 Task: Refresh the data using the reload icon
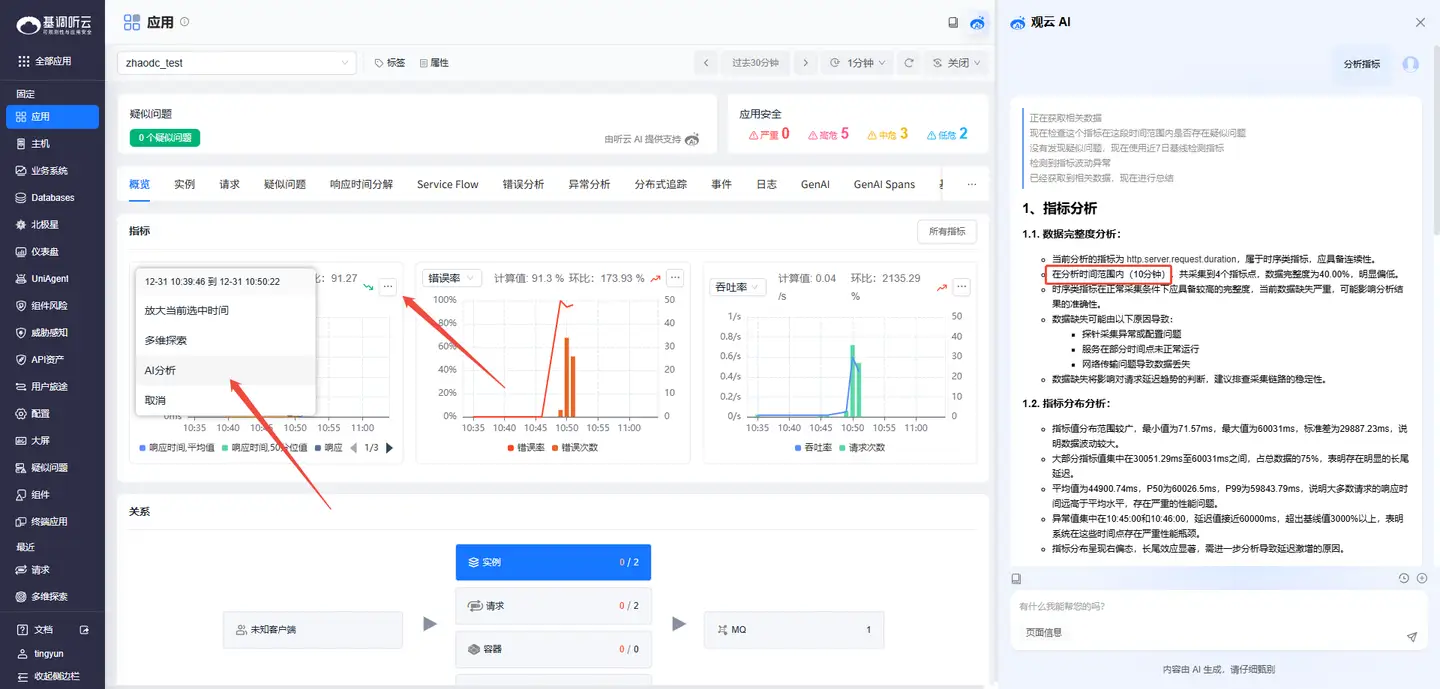[908, 62]
